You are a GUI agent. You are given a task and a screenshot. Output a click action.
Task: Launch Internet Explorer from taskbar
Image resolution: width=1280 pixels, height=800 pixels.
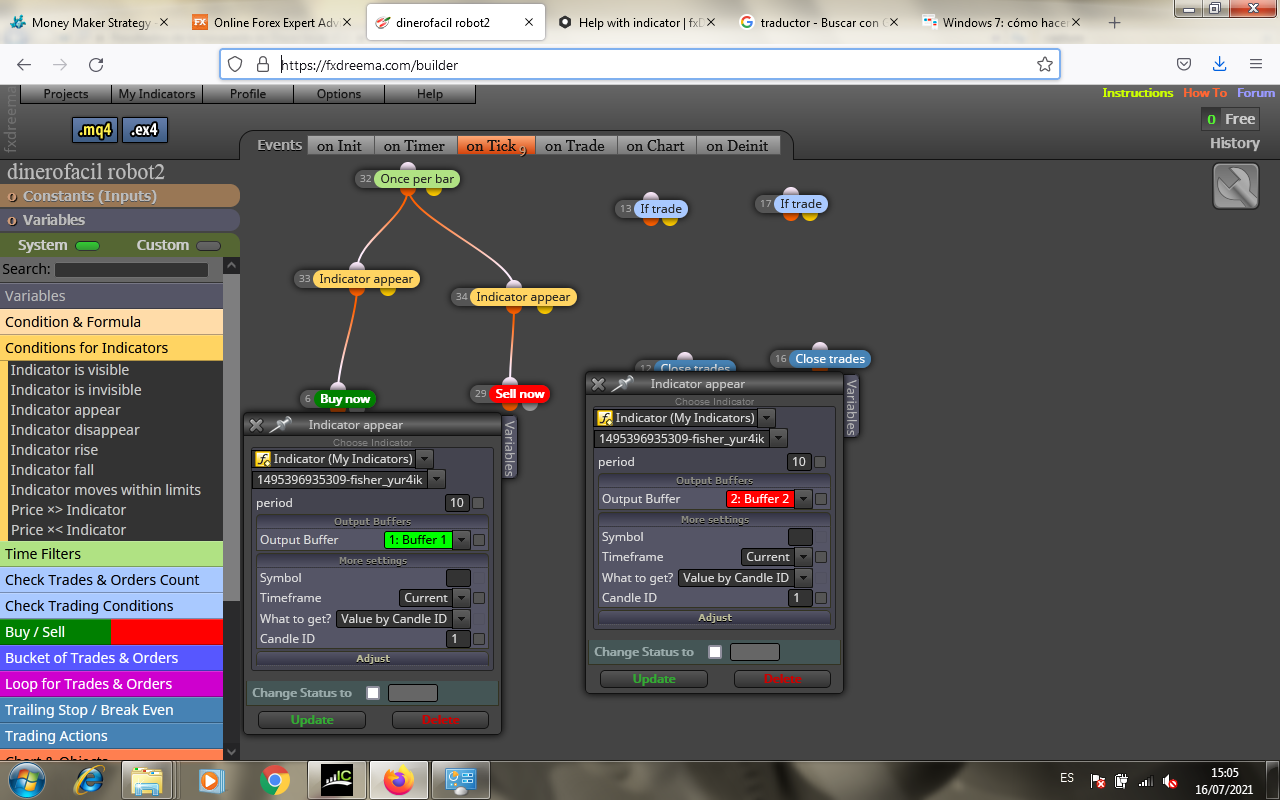point(90,779)
